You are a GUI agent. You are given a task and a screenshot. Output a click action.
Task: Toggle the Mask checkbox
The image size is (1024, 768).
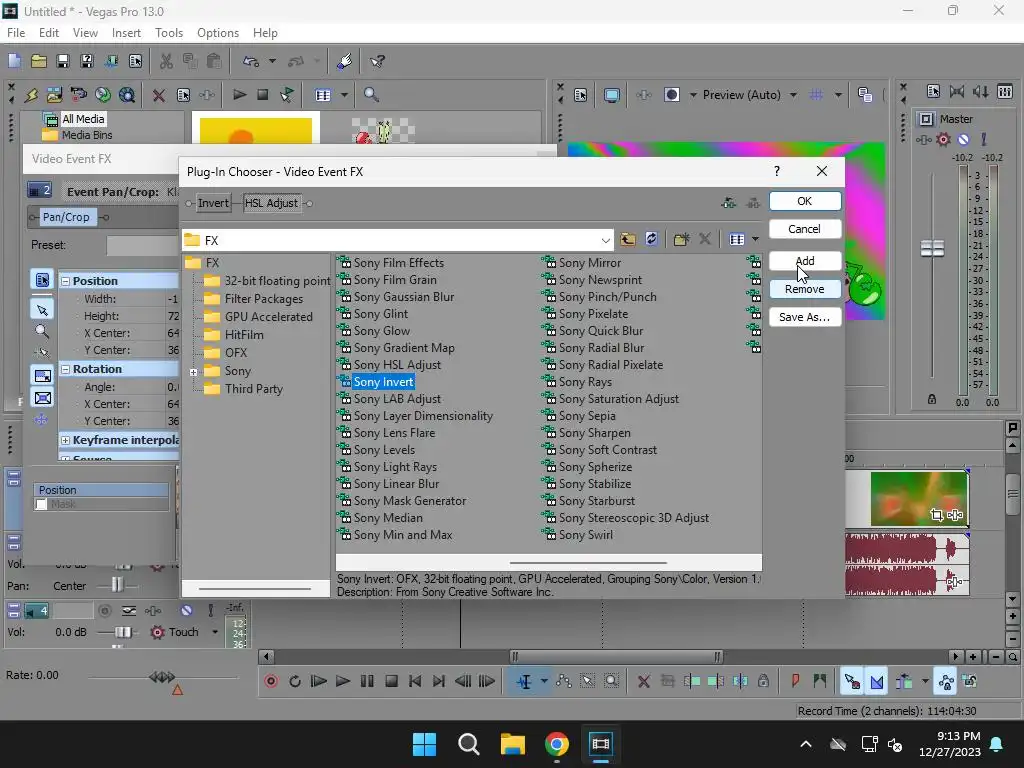pyautogui.click(x=42, y=504)
